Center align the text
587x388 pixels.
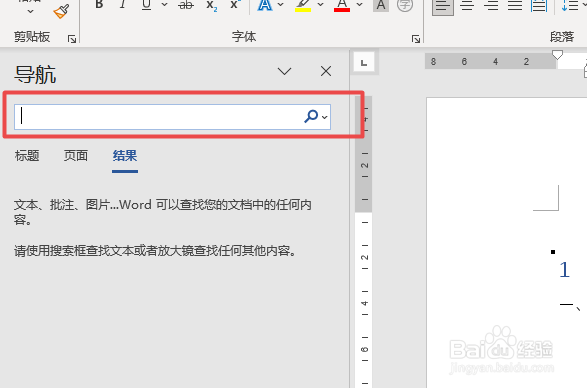(x=467, y=5)
